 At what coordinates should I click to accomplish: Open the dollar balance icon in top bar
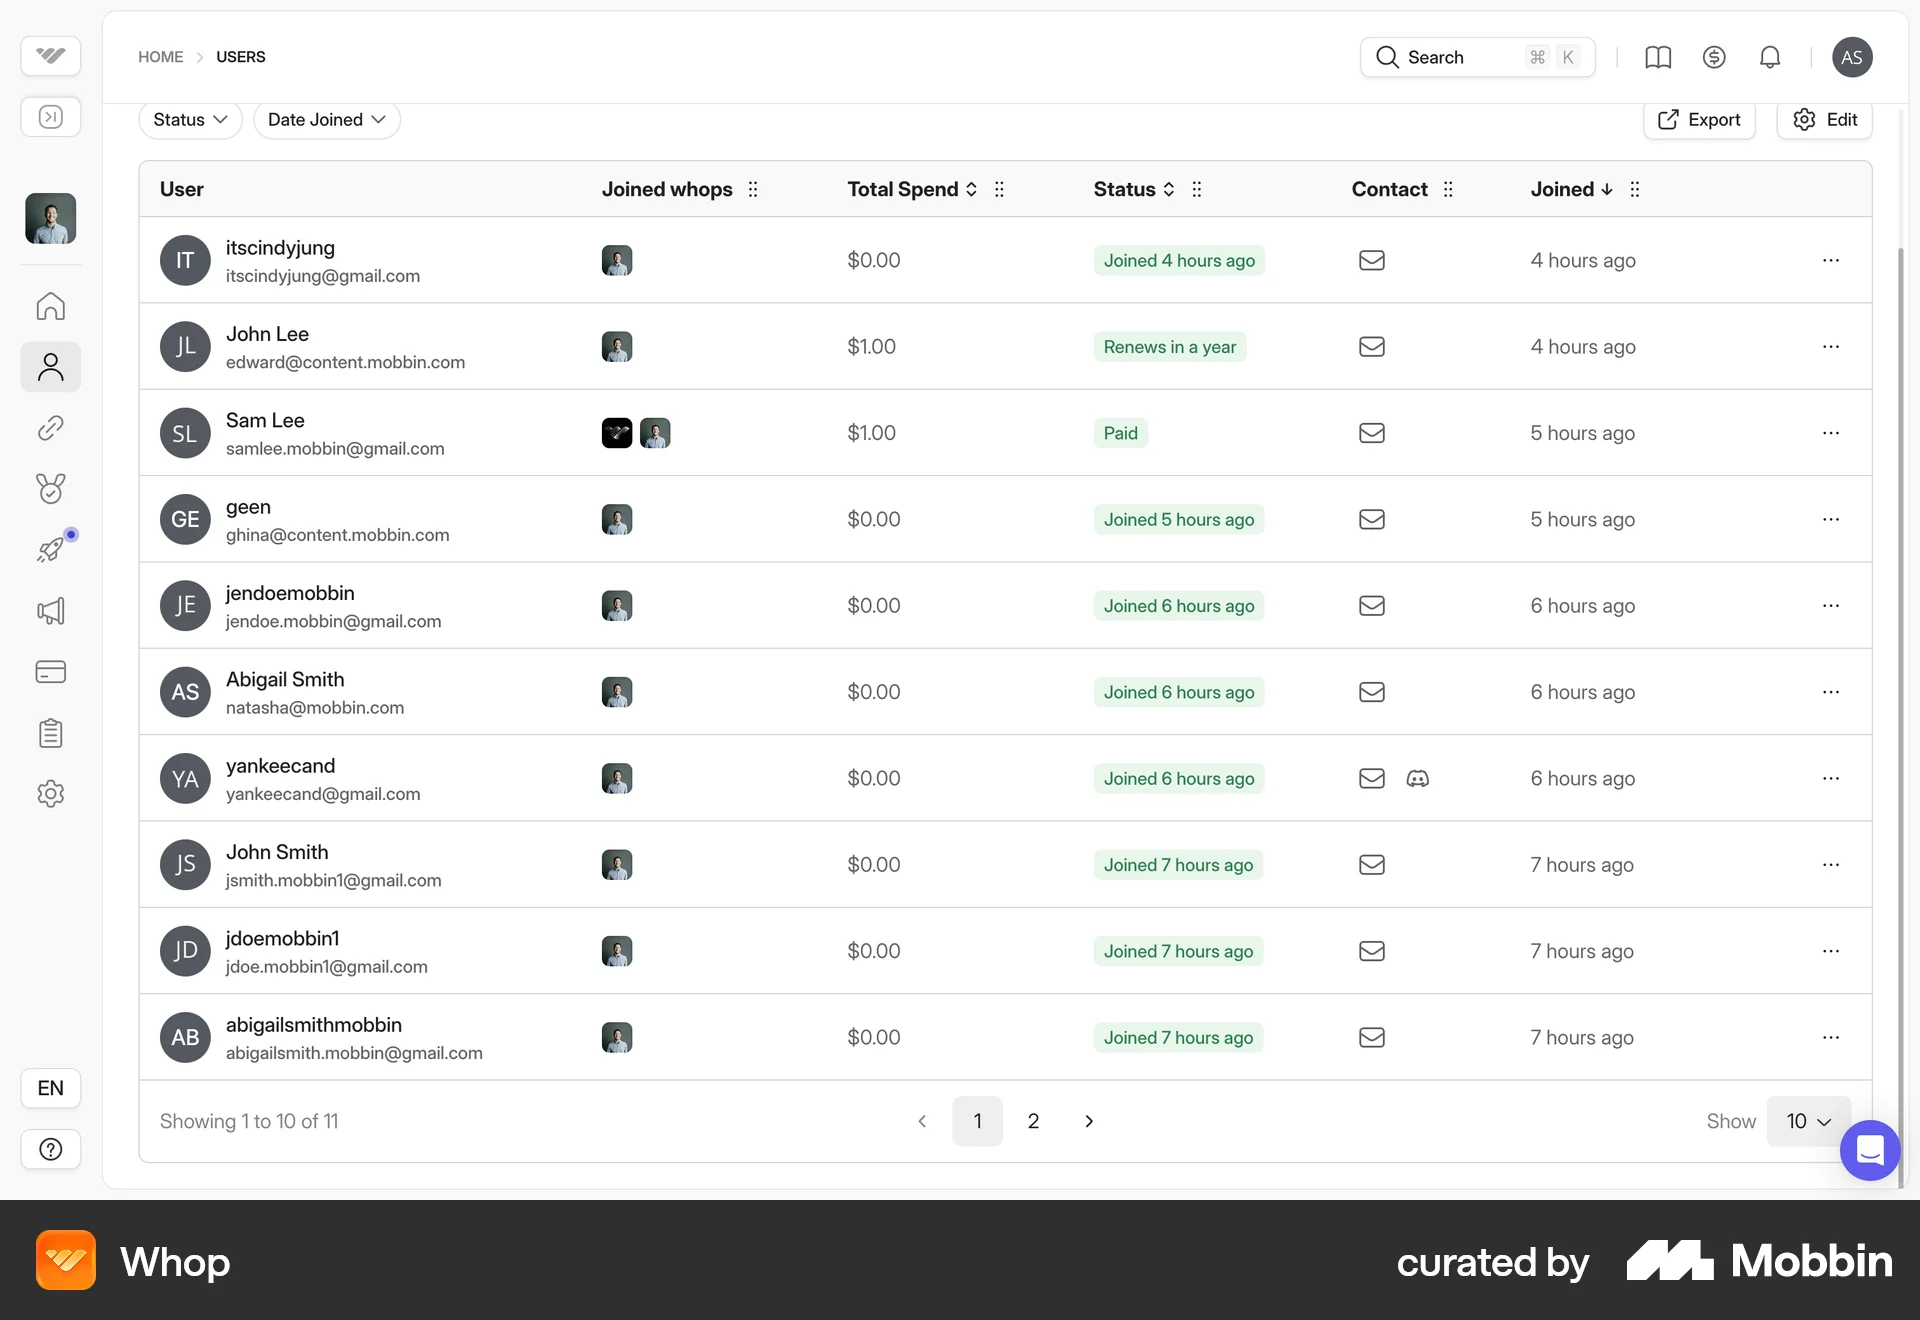pos(1713,57)
